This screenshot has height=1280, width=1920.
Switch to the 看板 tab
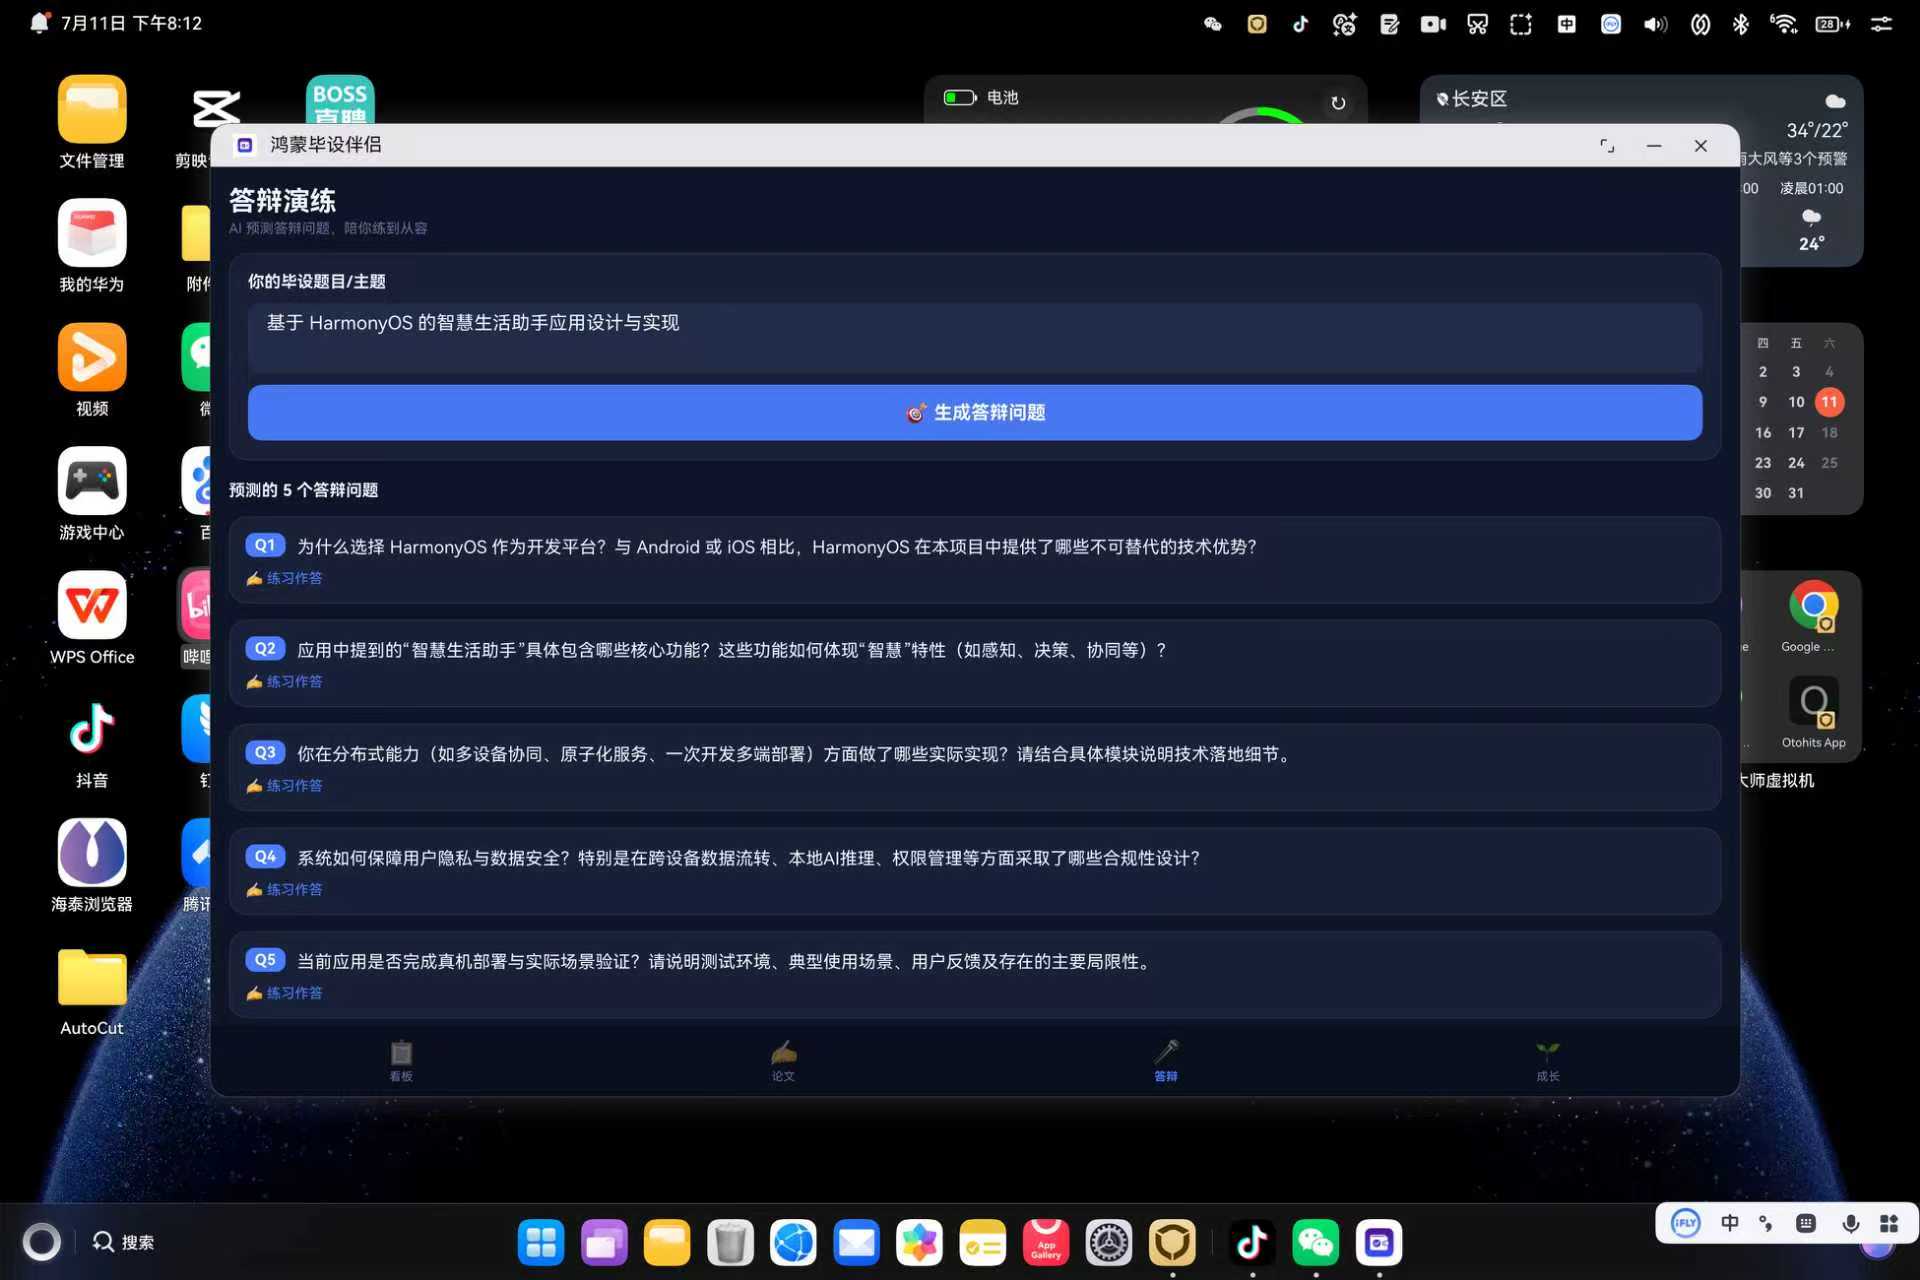pyautogui.click(x=401, y=1061)
